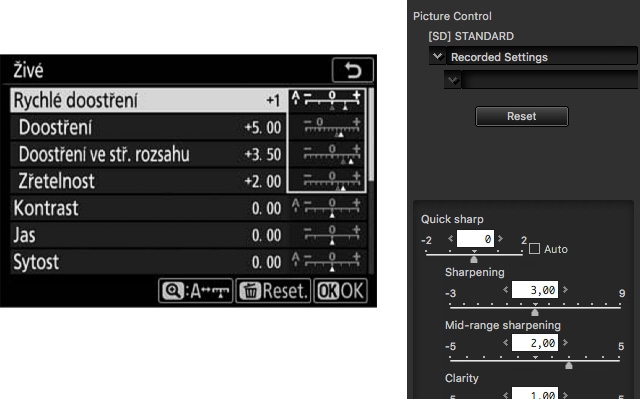Image resolution: width=640 pixels, height=399 pixels.
Task: Increase Quick sharp with right arrow
Action: [500, 238]
